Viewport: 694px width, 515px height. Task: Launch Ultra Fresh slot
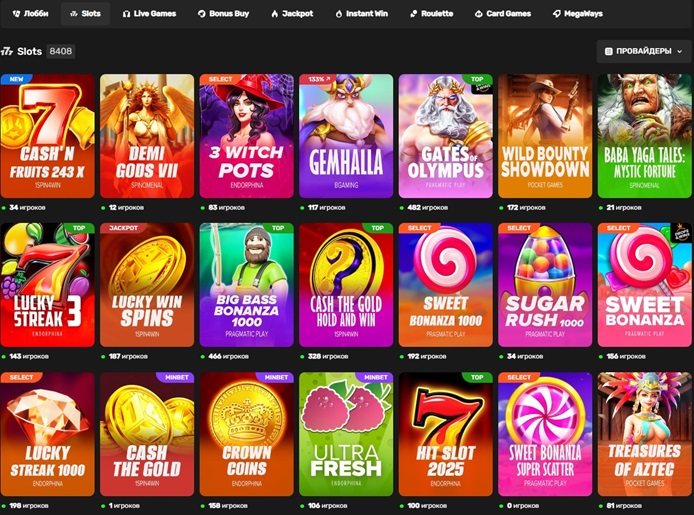tap(346, 434)
